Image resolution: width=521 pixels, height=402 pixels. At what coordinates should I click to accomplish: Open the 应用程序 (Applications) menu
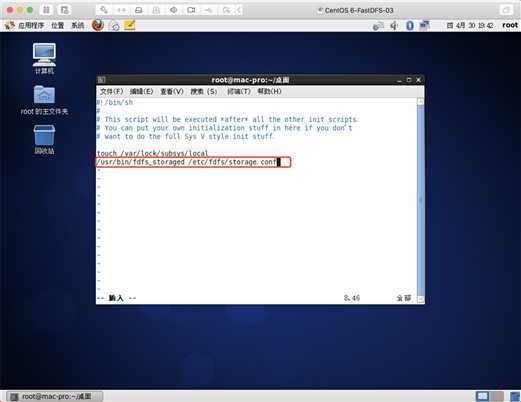pyautogui.click(x=31, y=25)
